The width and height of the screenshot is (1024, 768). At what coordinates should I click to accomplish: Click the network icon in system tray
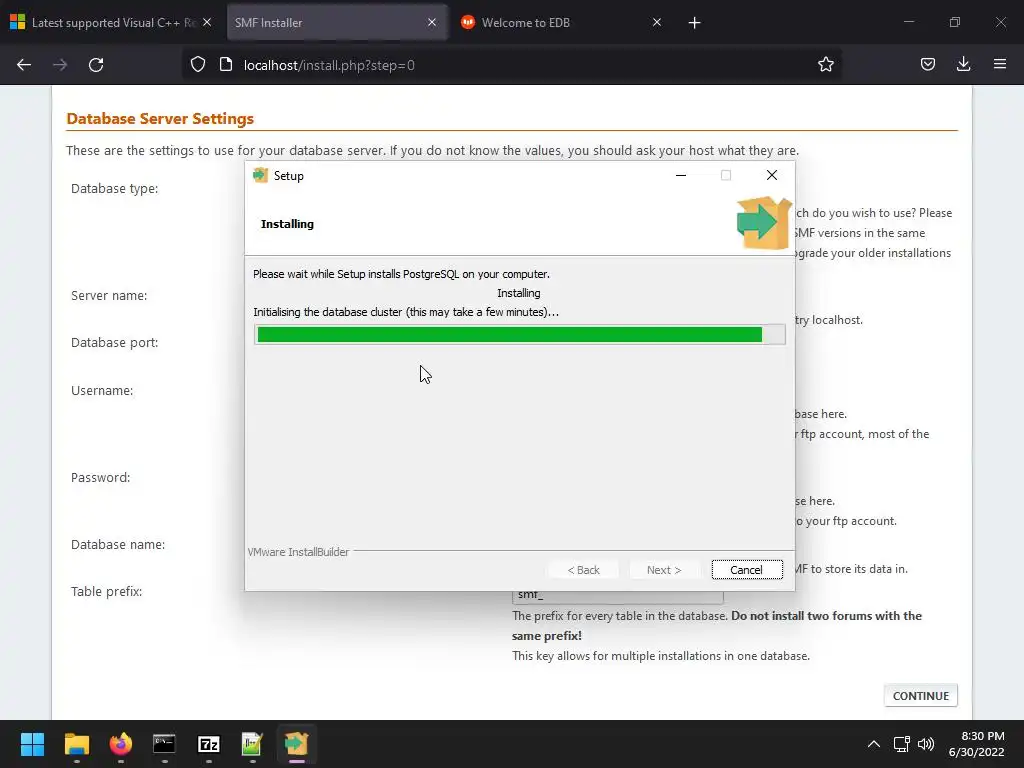coord(901,744)
